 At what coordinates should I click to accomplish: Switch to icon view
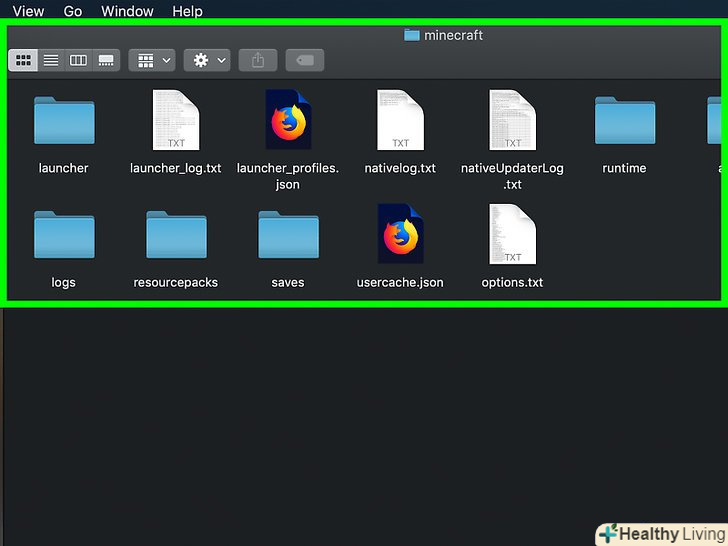(x=23, y=60)
